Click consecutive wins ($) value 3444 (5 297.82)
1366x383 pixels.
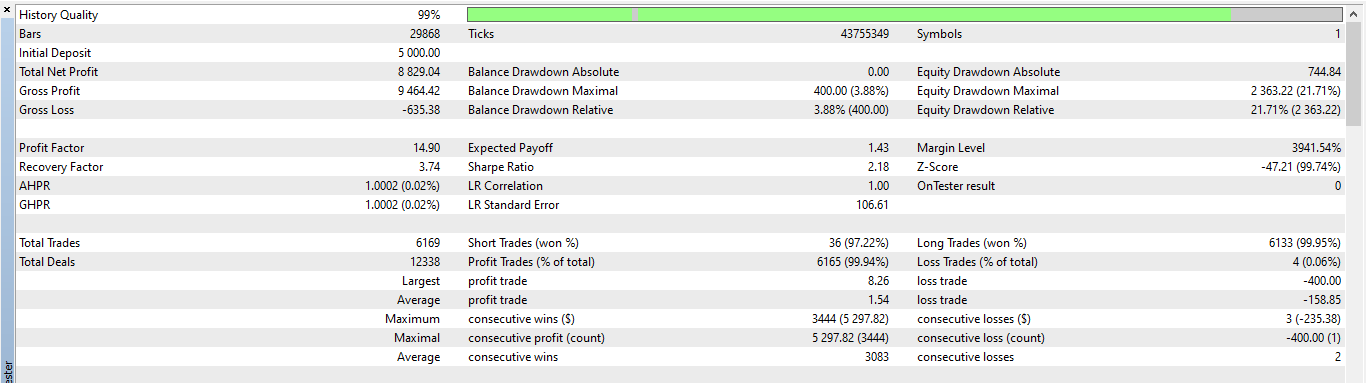(851, 319)
